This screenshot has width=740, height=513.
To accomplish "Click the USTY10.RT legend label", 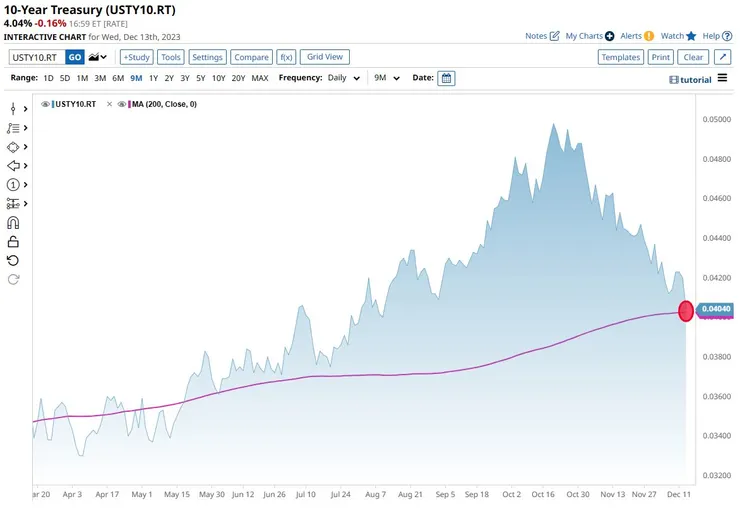I will 76,104.
